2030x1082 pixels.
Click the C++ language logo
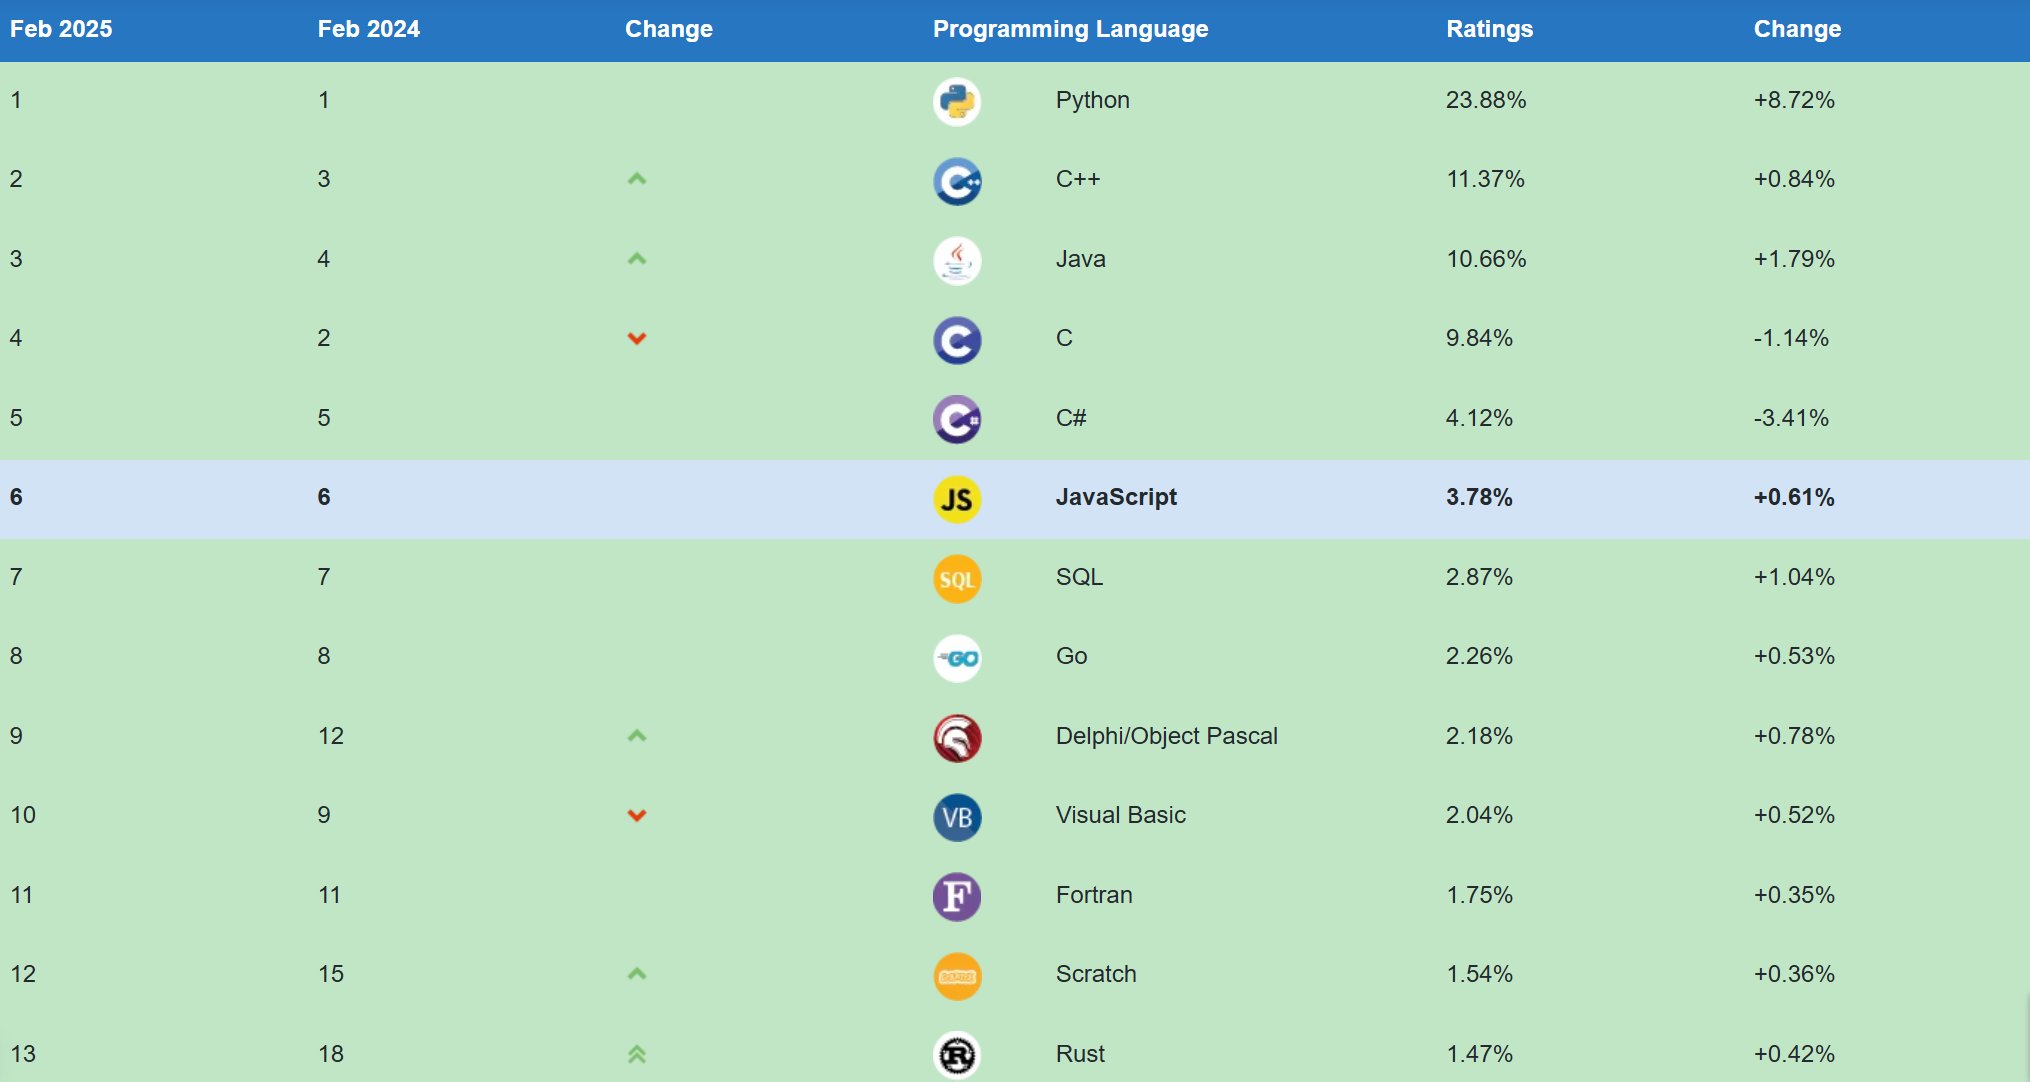click(x=957, y=181)
